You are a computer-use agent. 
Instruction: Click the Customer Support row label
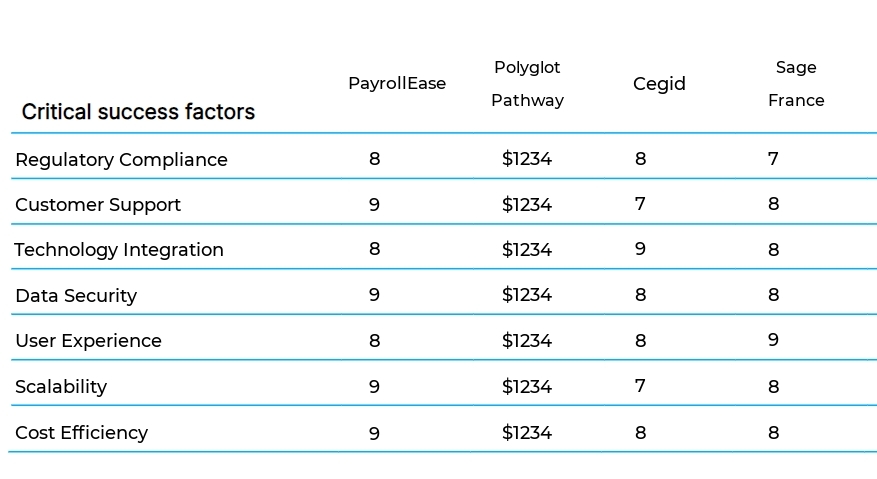(98, 205)
